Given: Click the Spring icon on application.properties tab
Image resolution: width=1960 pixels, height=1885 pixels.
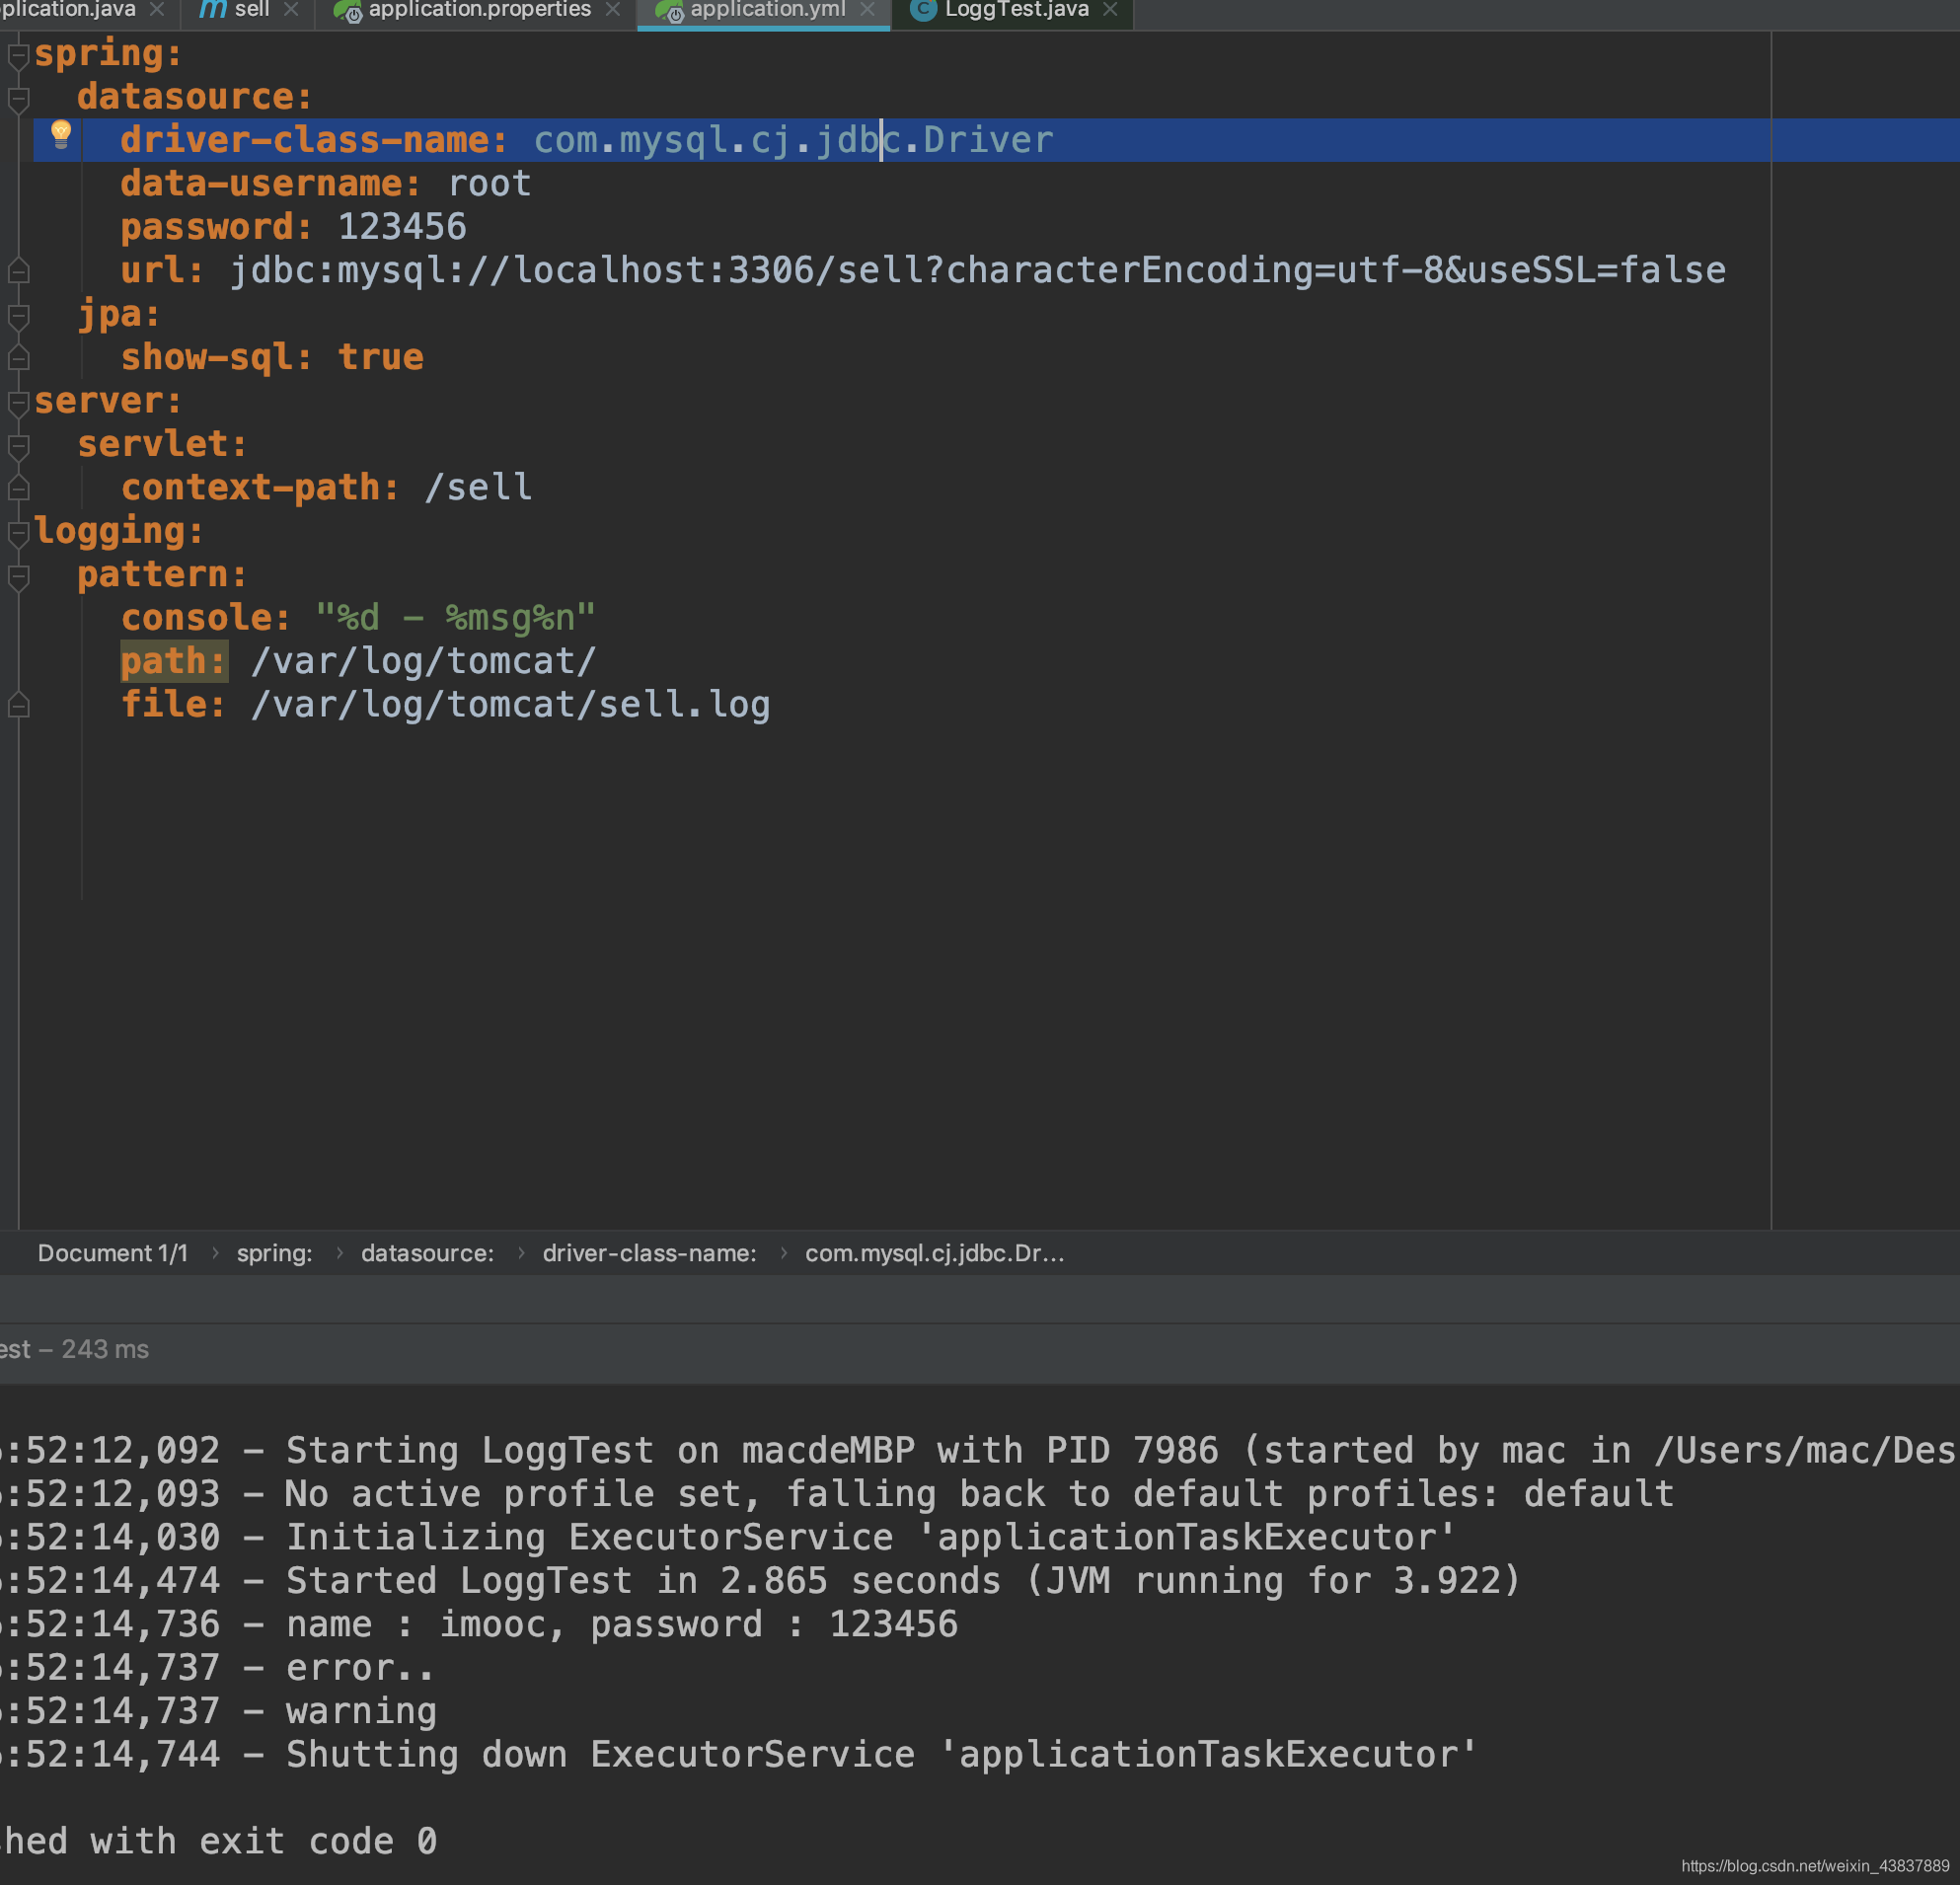Looking at the screenshot, I should 348,11.
